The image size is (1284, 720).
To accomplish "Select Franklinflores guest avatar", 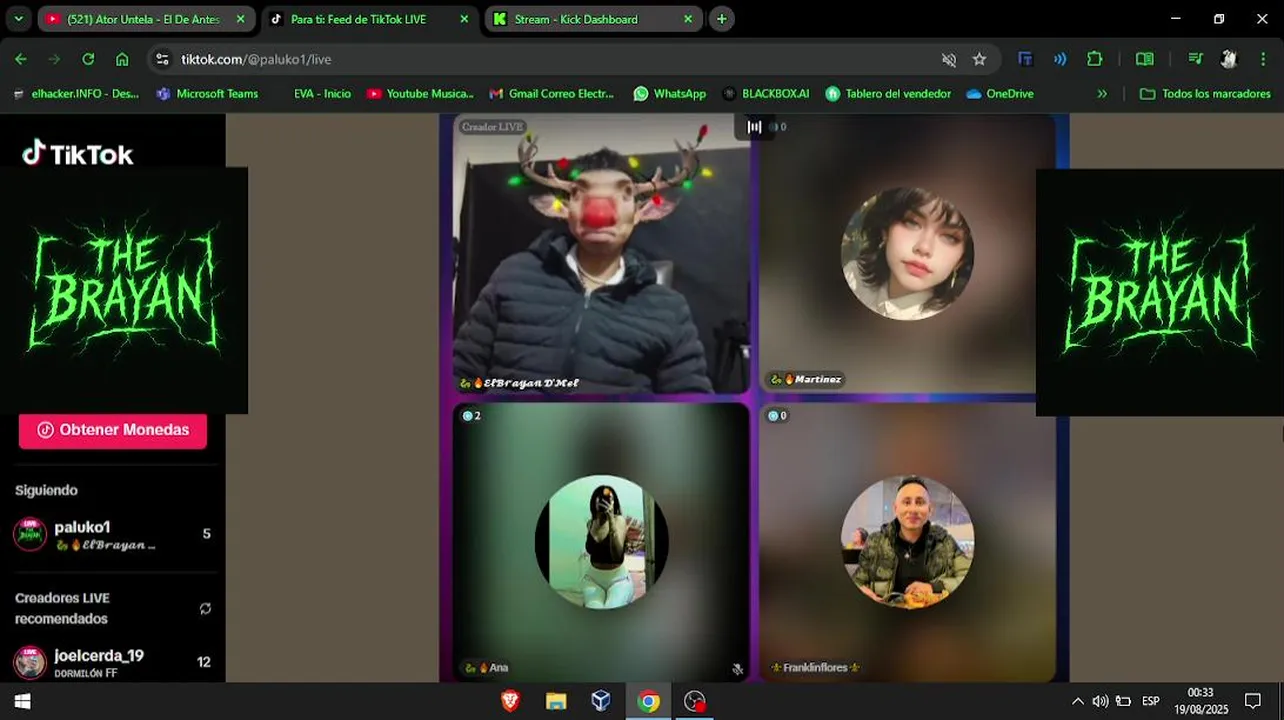I will click(907, 542).
